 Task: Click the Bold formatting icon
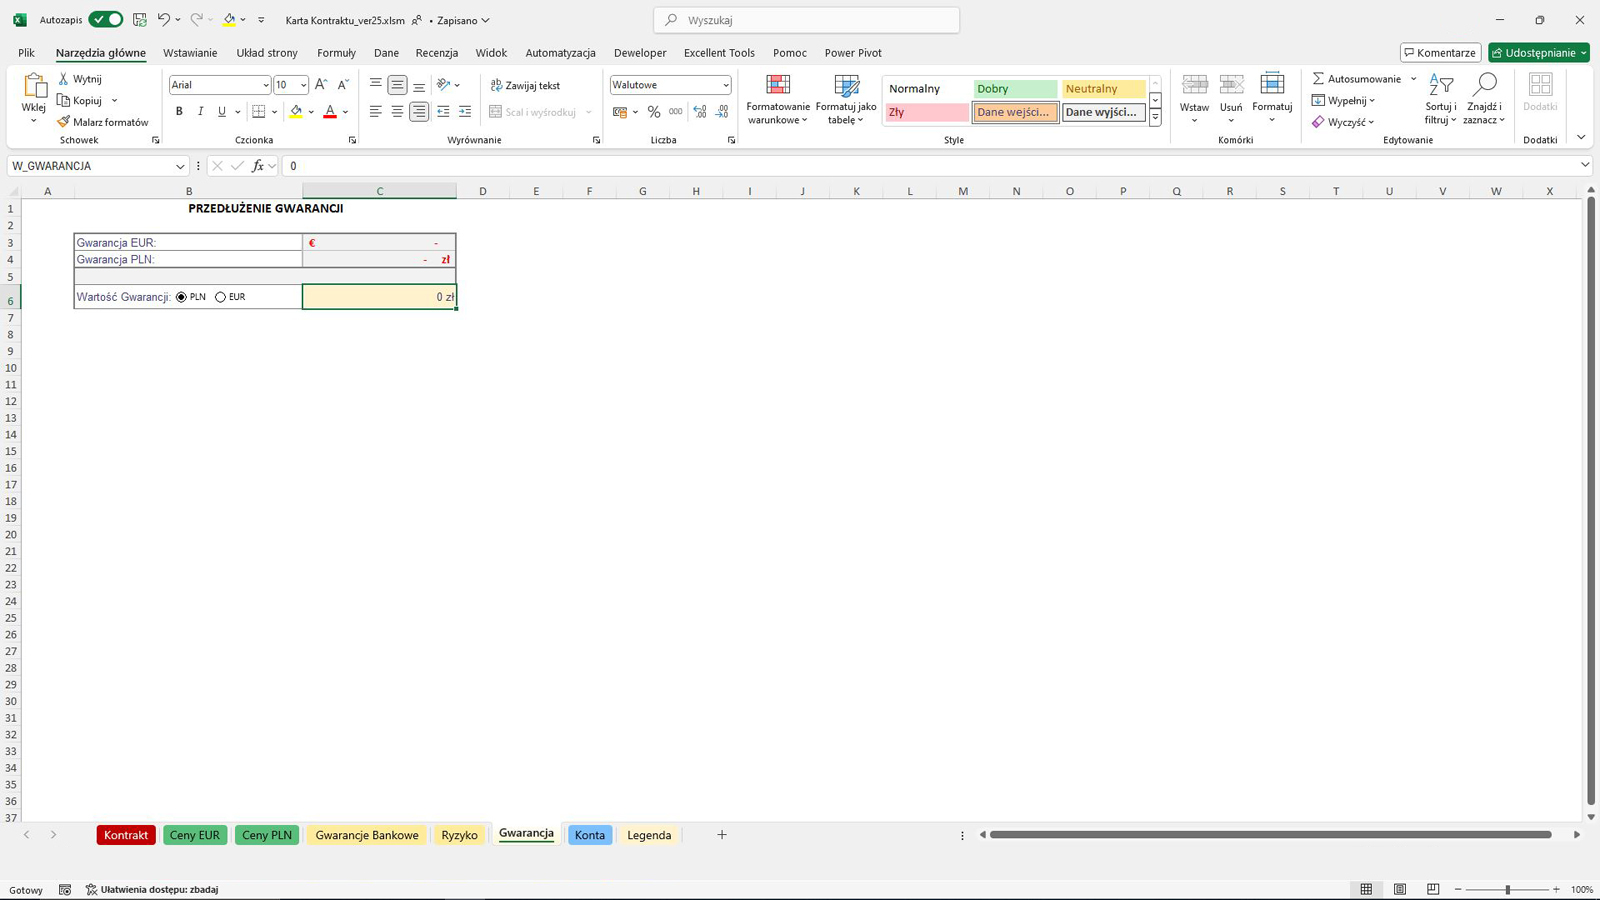pyautogui.click(x=179, y=112)
